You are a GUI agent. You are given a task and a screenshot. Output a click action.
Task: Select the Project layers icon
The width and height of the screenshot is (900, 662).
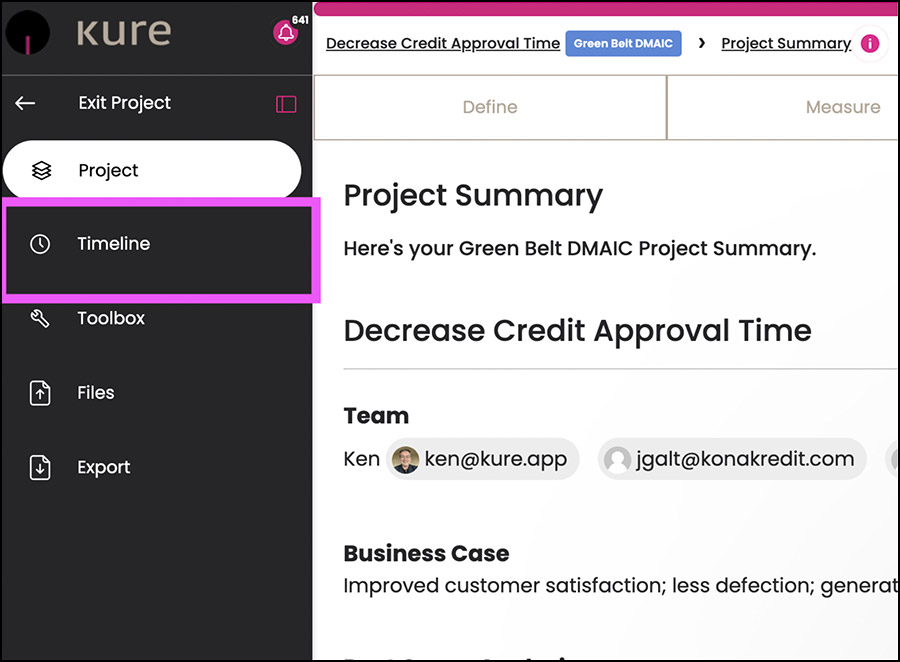(x=41, y=171)
